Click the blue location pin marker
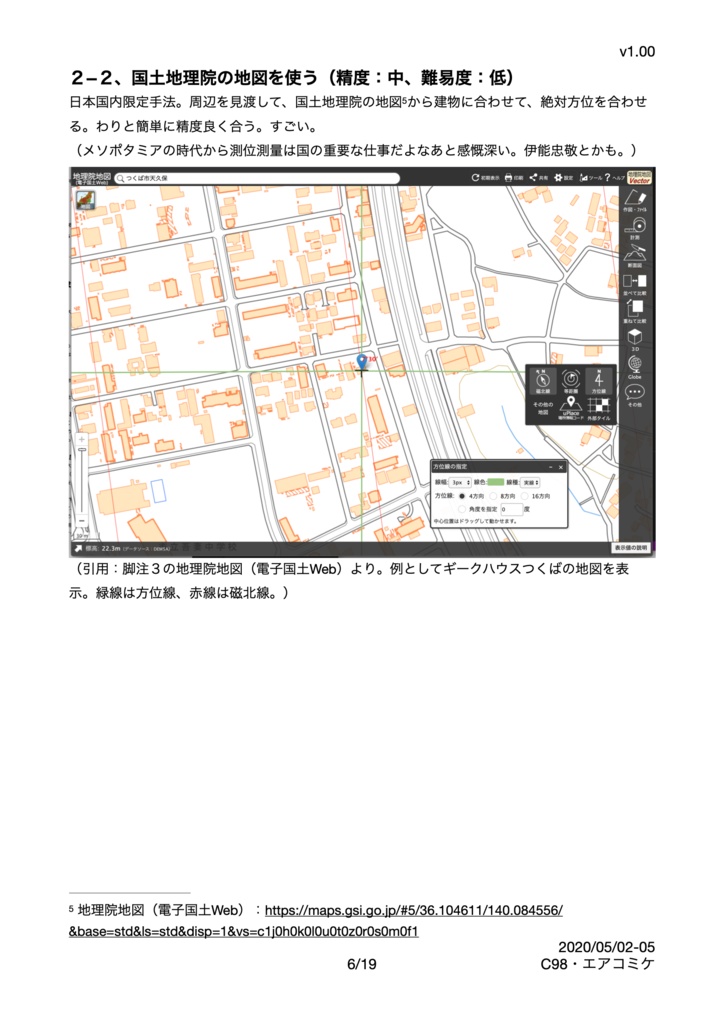The height and width of the screenshot is (1024, 724). [x=362, y=362]
